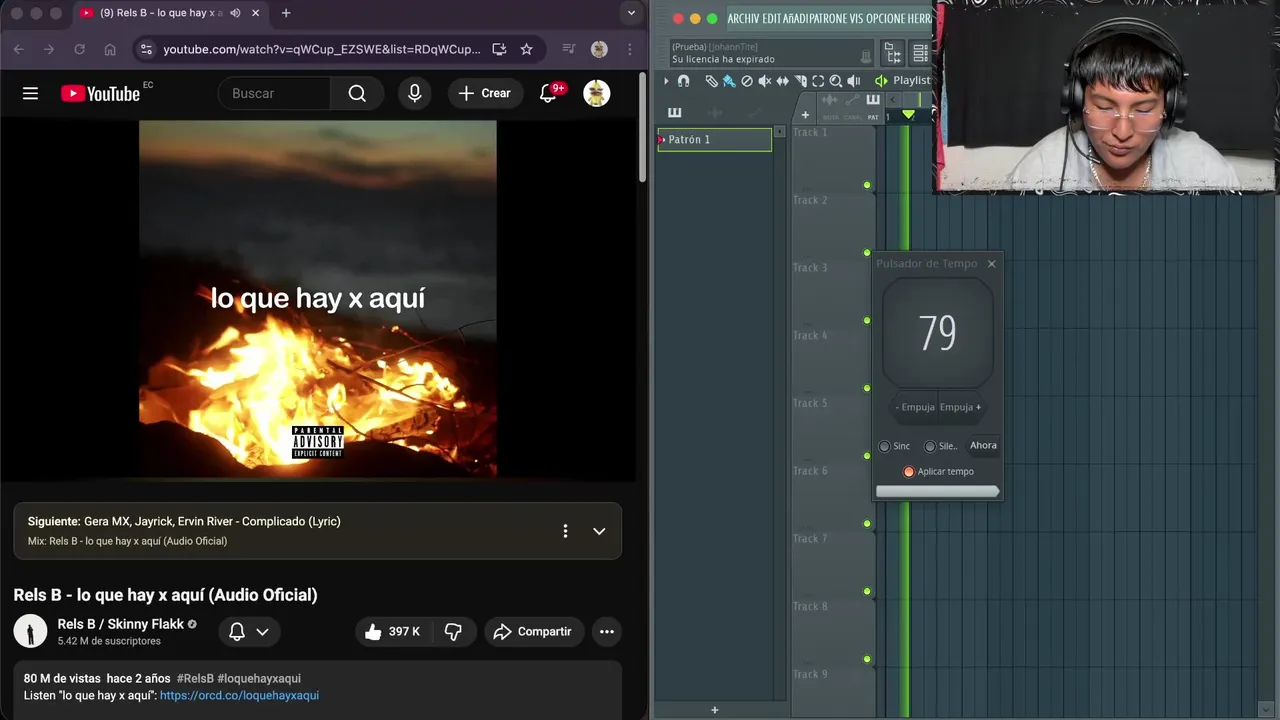Click the Empuja + nudge button
Image resolution: width=1280 pixels, height=720 pixels.
click(960, 407)
